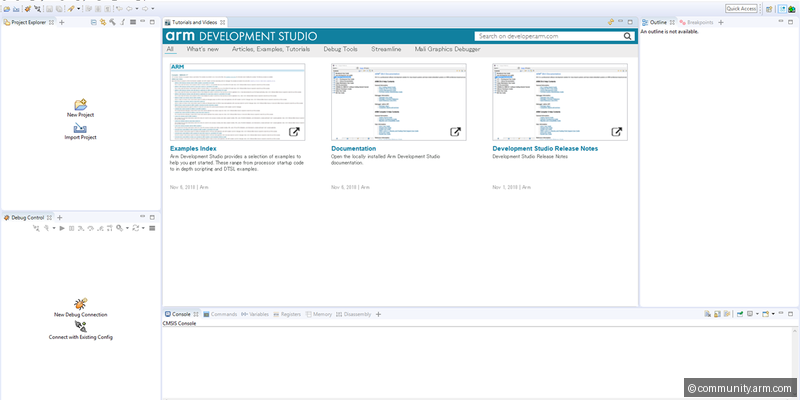This screenshot has width=800, height=400.
Task: Open dropdown next to wand toolbar icon
Action: click(79, 9)
